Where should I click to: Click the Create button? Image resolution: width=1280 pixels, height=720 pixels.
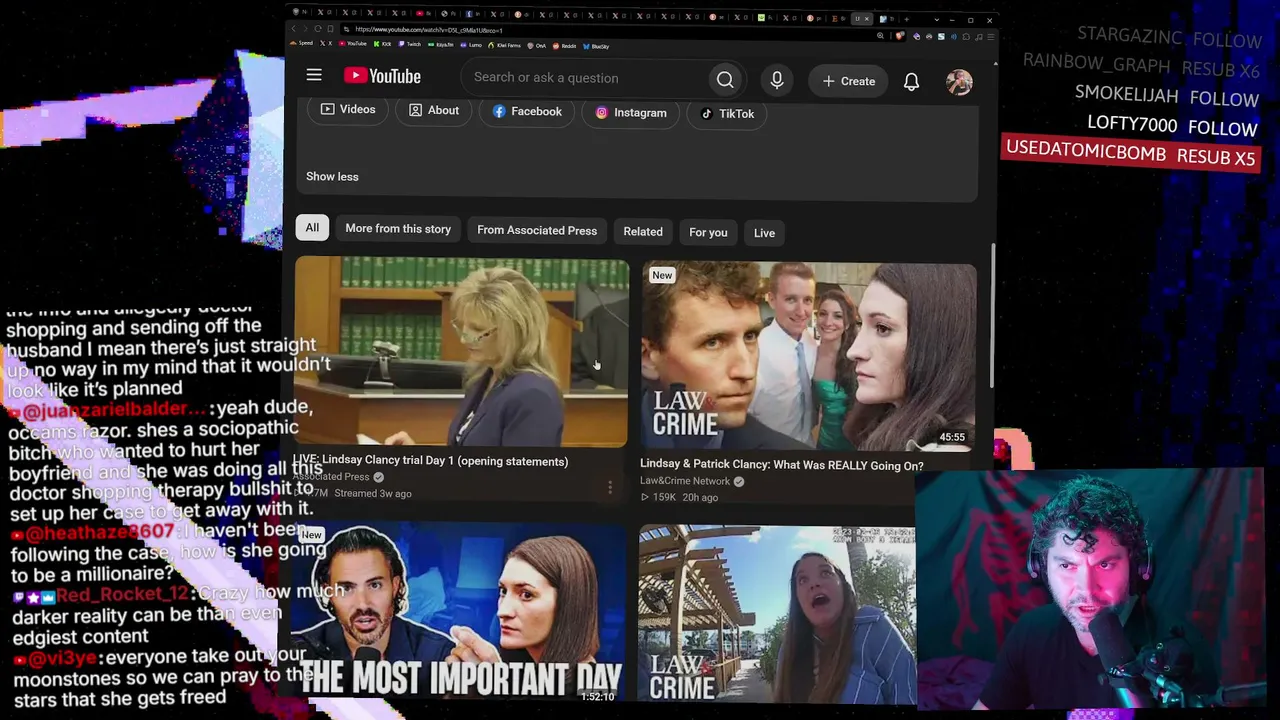[x=848, y=81]
